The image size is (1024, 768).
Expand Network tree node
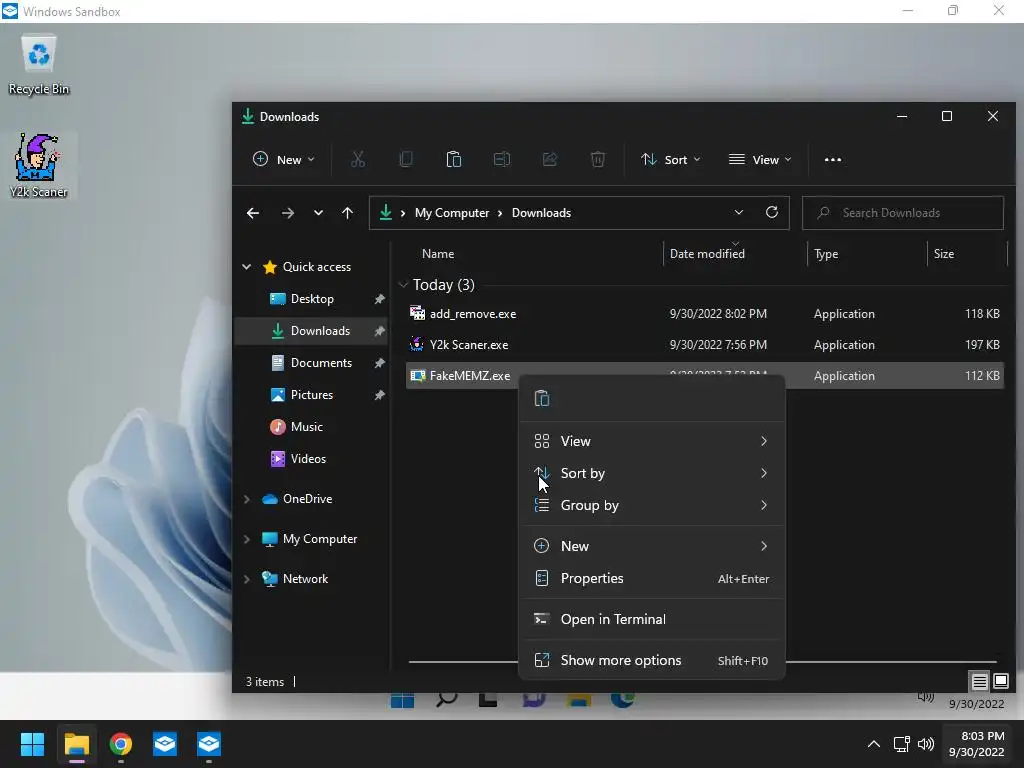(247, 579)
